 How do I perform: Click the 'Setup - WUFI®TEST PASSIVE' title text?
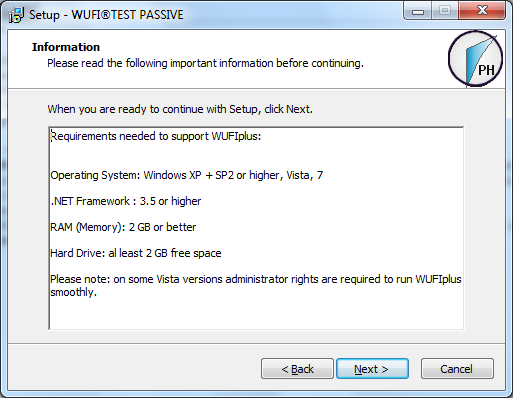[106, 15]
